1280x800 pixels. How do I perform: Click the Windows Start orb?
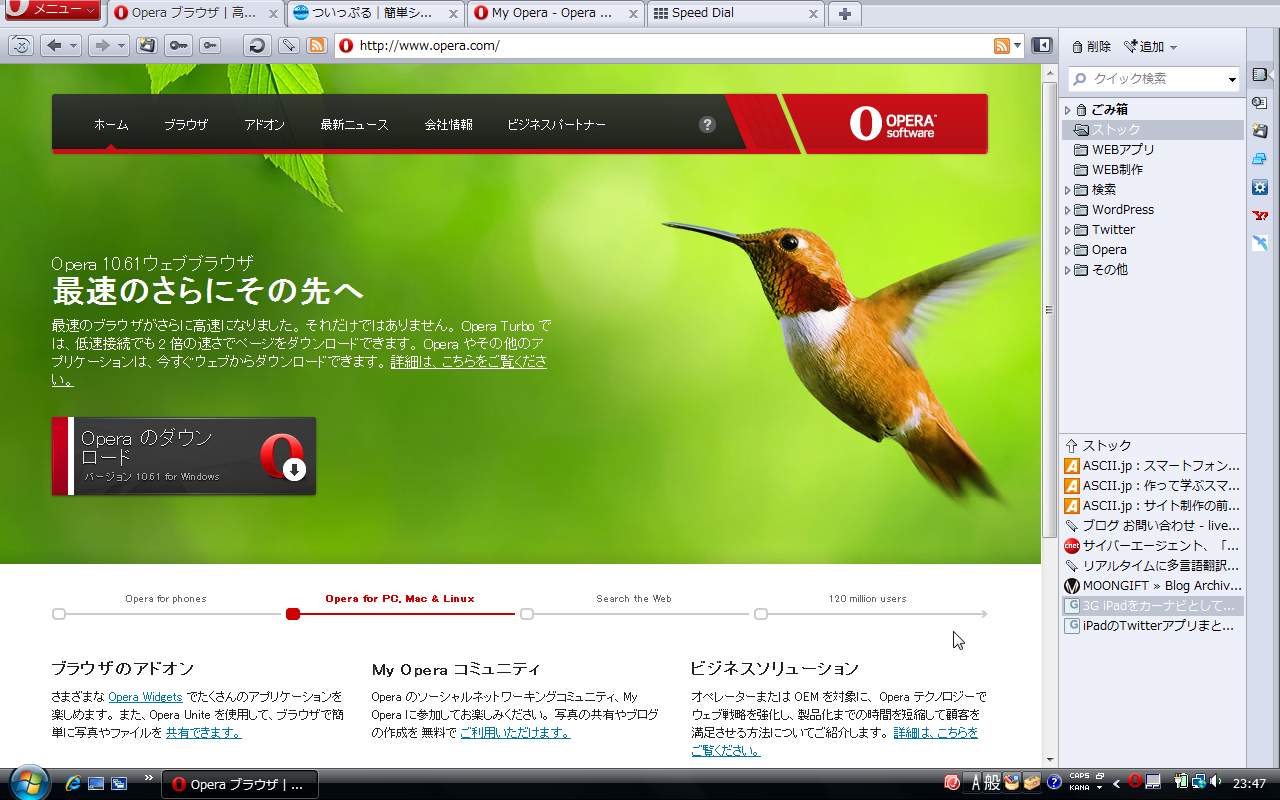click(x=28, y=781)
